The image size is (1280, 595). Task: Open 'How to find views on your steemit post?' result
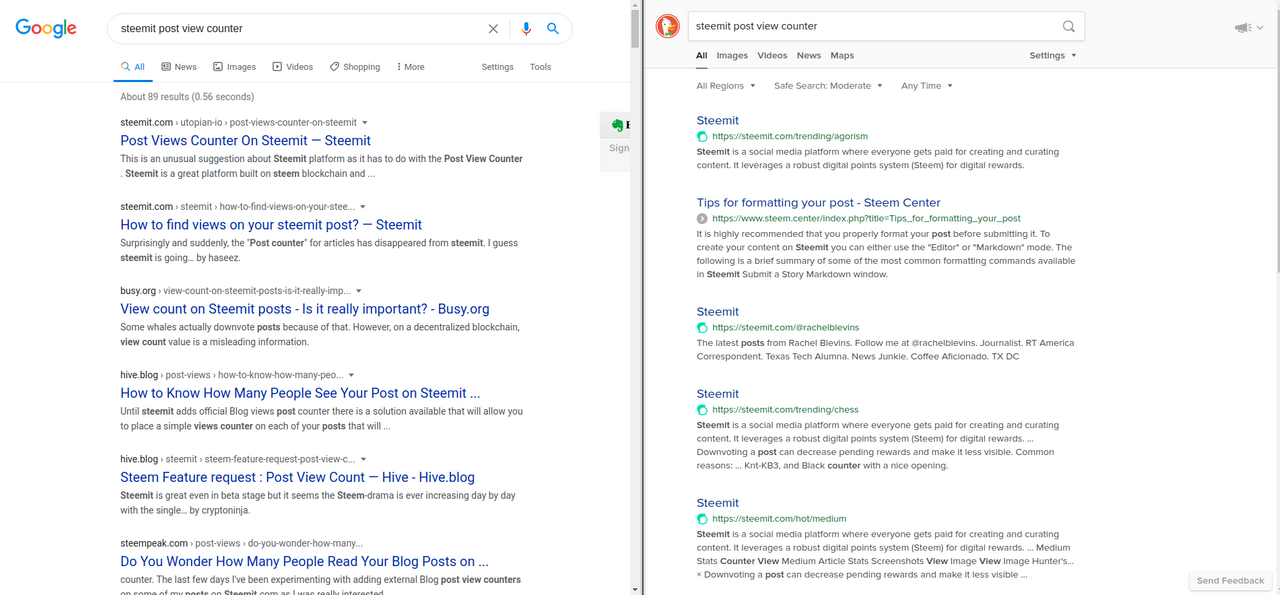tap(271, 225)
